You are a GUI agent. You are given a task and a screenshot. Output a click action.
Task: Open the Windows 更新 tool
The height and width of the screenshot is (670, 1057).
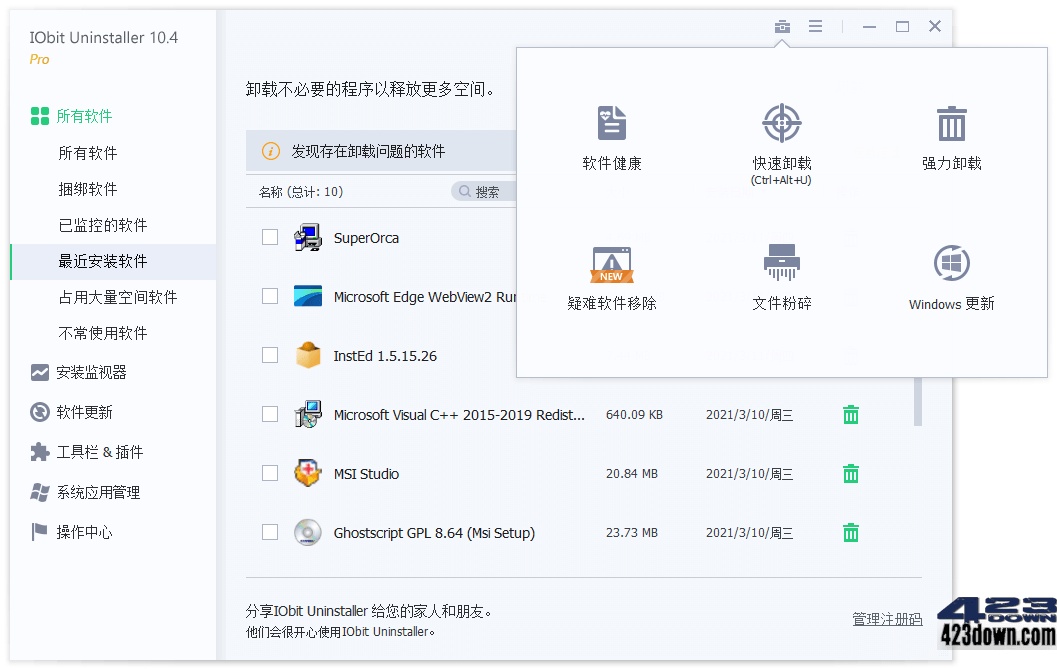point(951,279)
